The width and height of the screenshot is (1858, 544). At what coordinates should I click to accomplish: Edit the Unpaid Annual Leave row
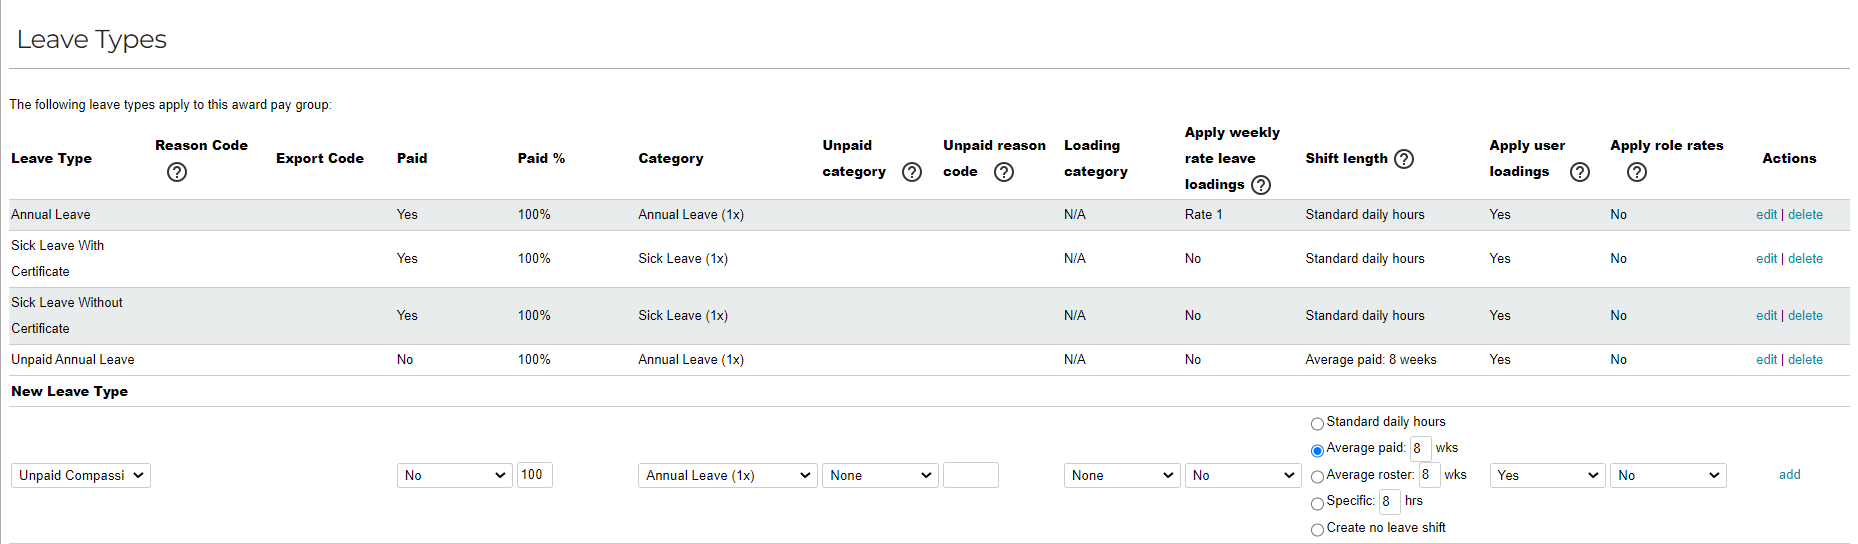click(x=1766, y=360)
